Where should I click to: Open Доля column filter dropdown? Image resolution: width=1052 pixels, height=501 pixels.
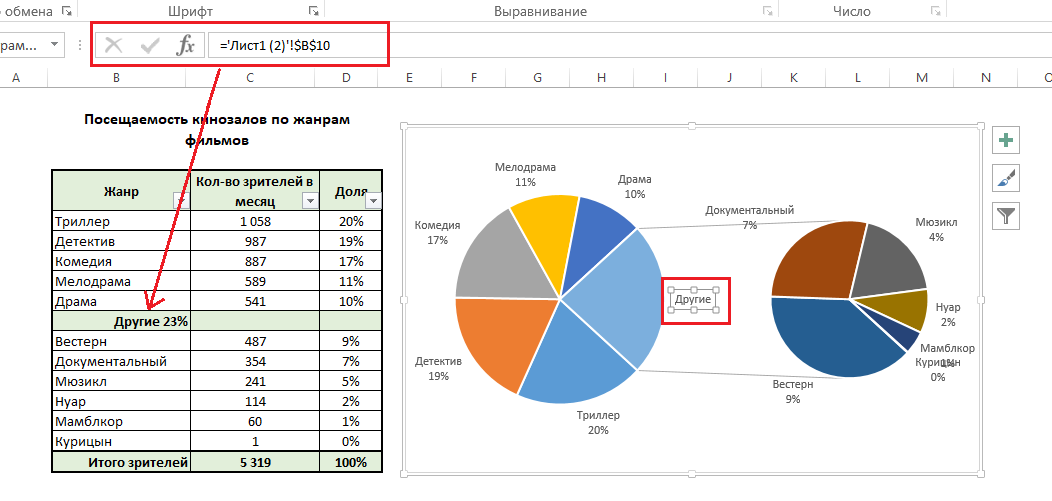pyautogui.click(x=374, y=201)
